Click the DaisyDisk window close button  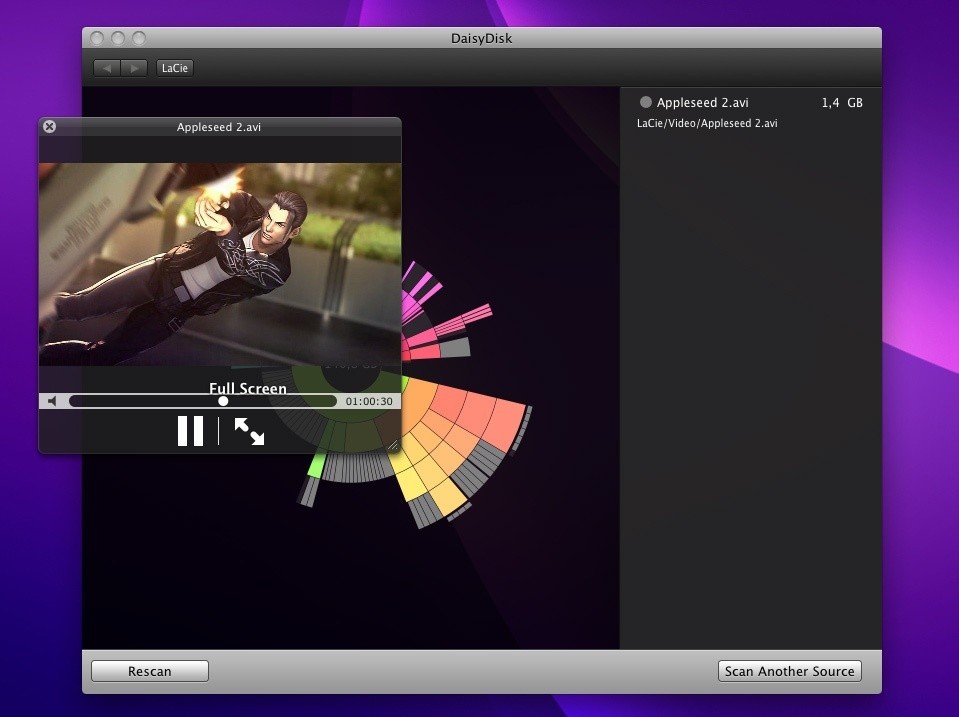[x=97, y=39]
